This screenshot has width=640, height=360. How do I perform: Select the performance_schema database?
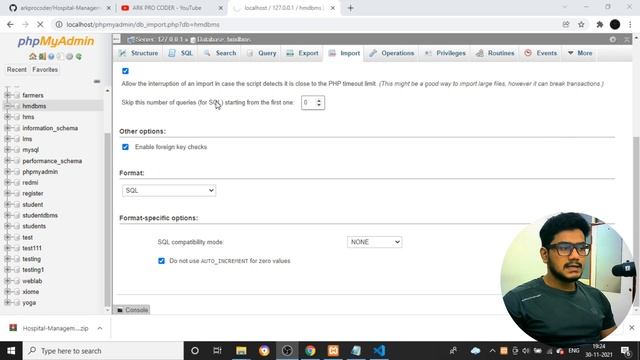52,161
